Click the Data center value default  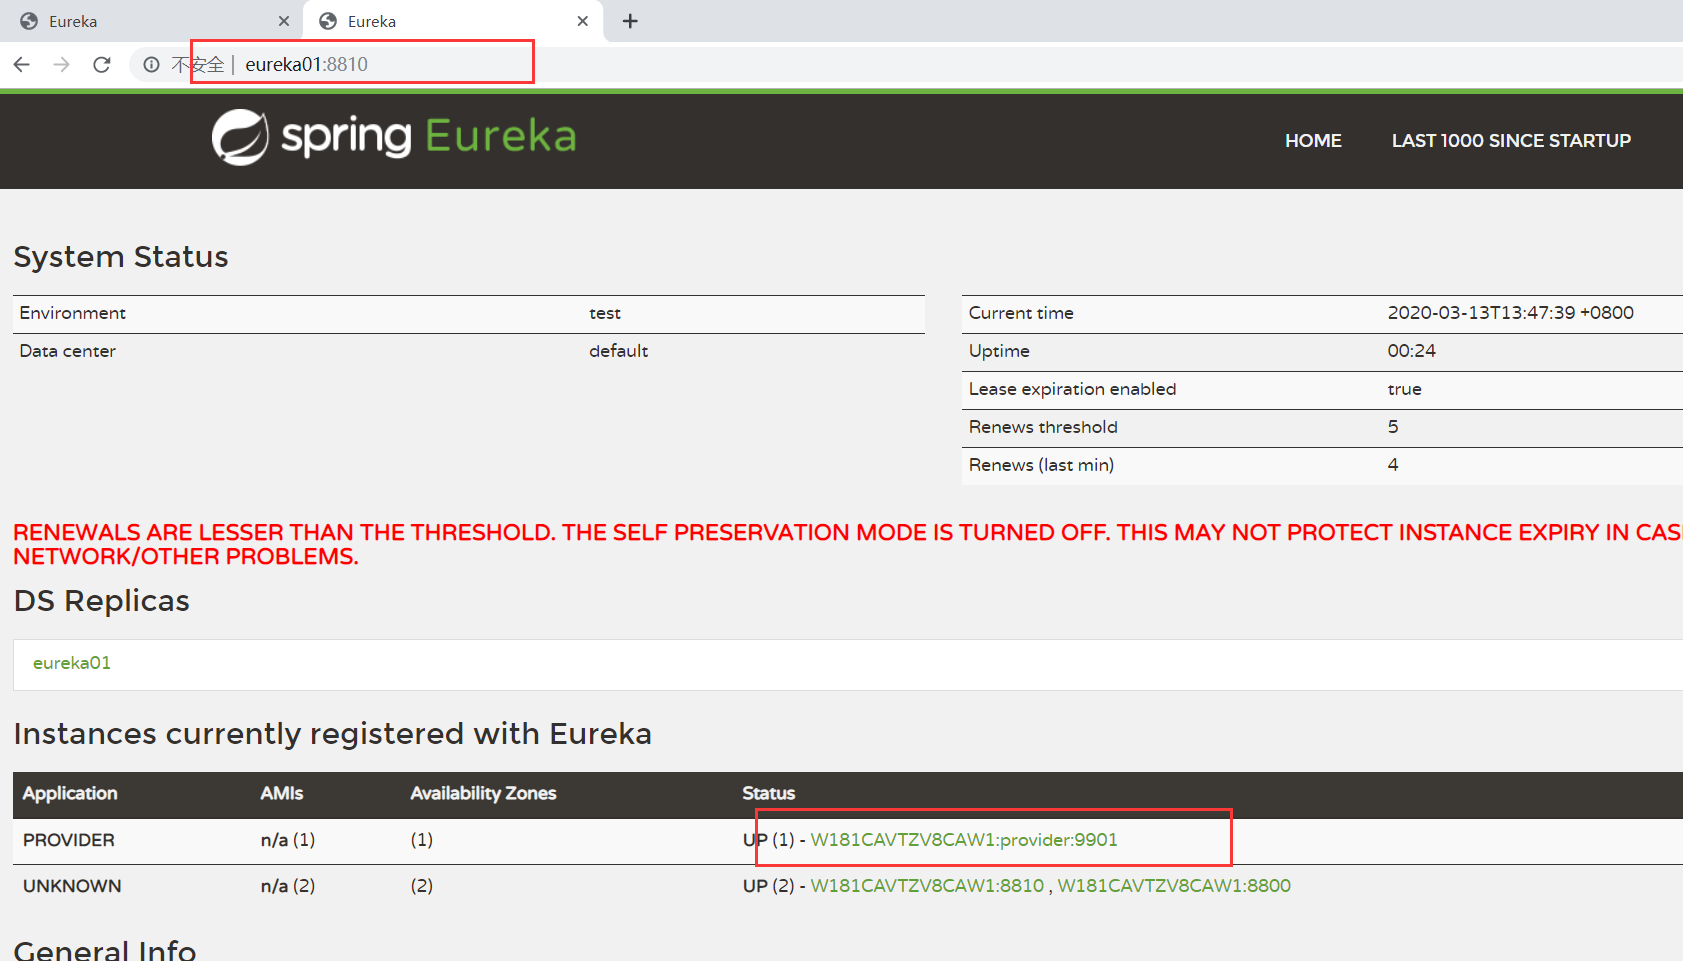point(618,351)
